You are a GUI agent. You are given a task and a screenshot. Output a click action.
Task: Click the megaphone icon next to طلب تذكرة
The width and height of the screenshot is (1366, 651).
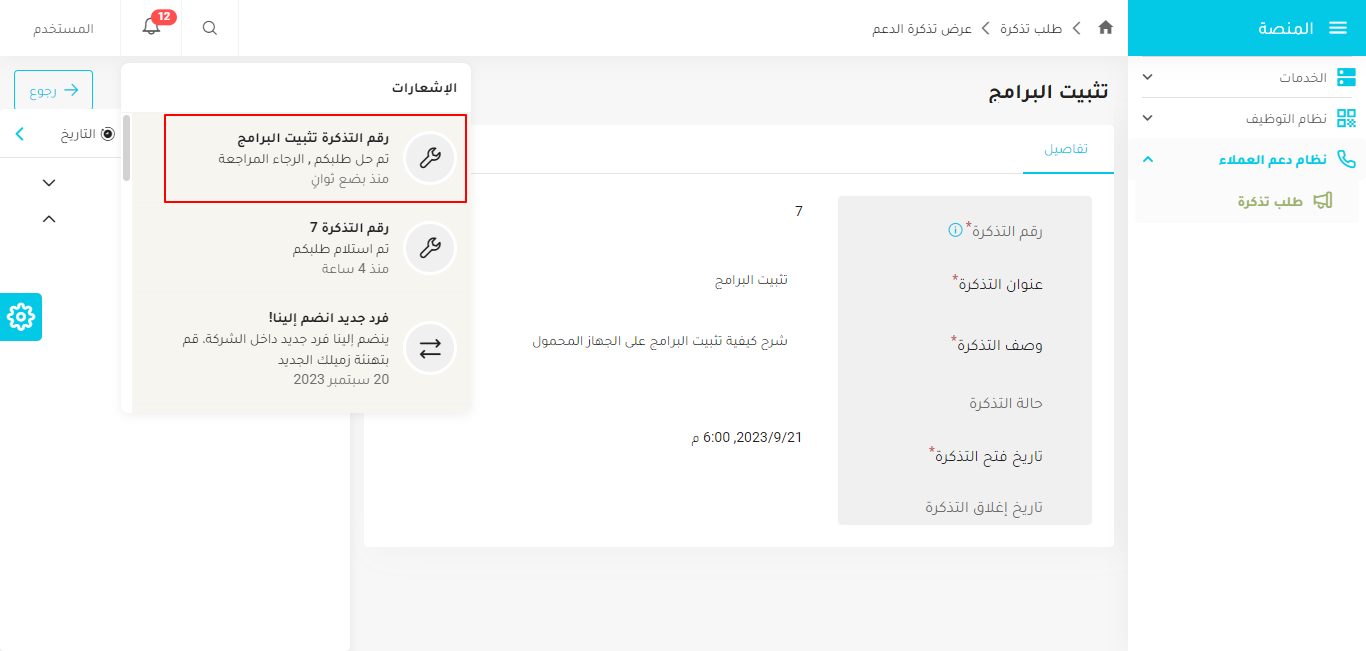(1320, 200)
